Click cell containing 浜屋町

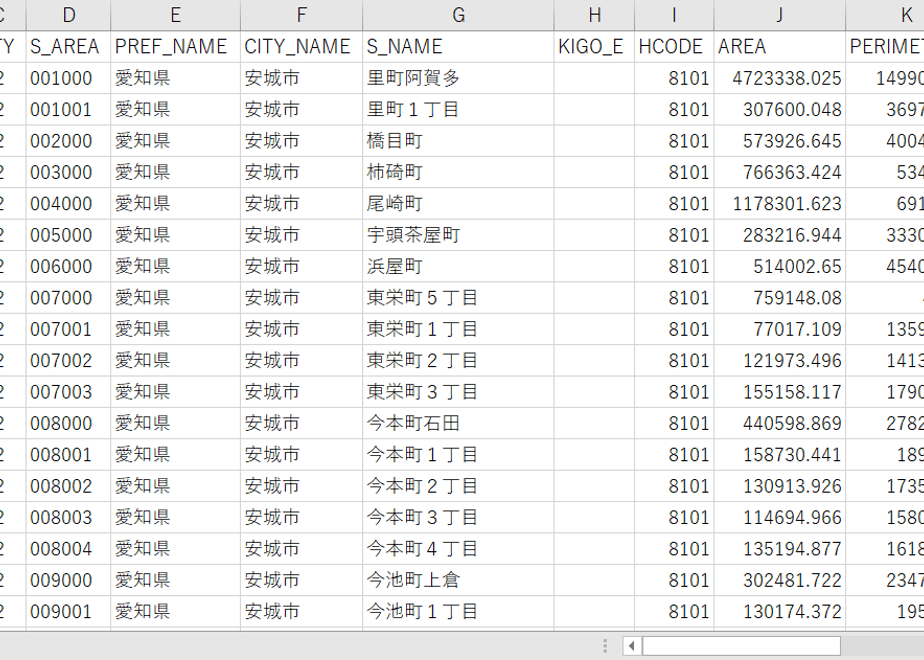click(x=458, y=266)
